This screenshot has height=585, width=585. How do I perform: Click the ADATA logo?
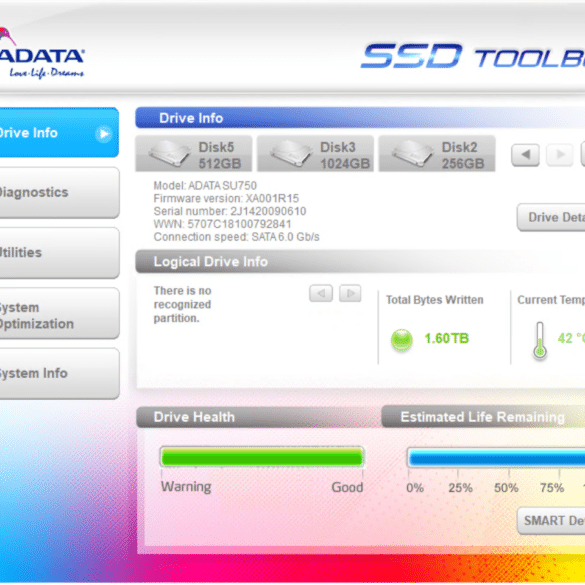42,53
